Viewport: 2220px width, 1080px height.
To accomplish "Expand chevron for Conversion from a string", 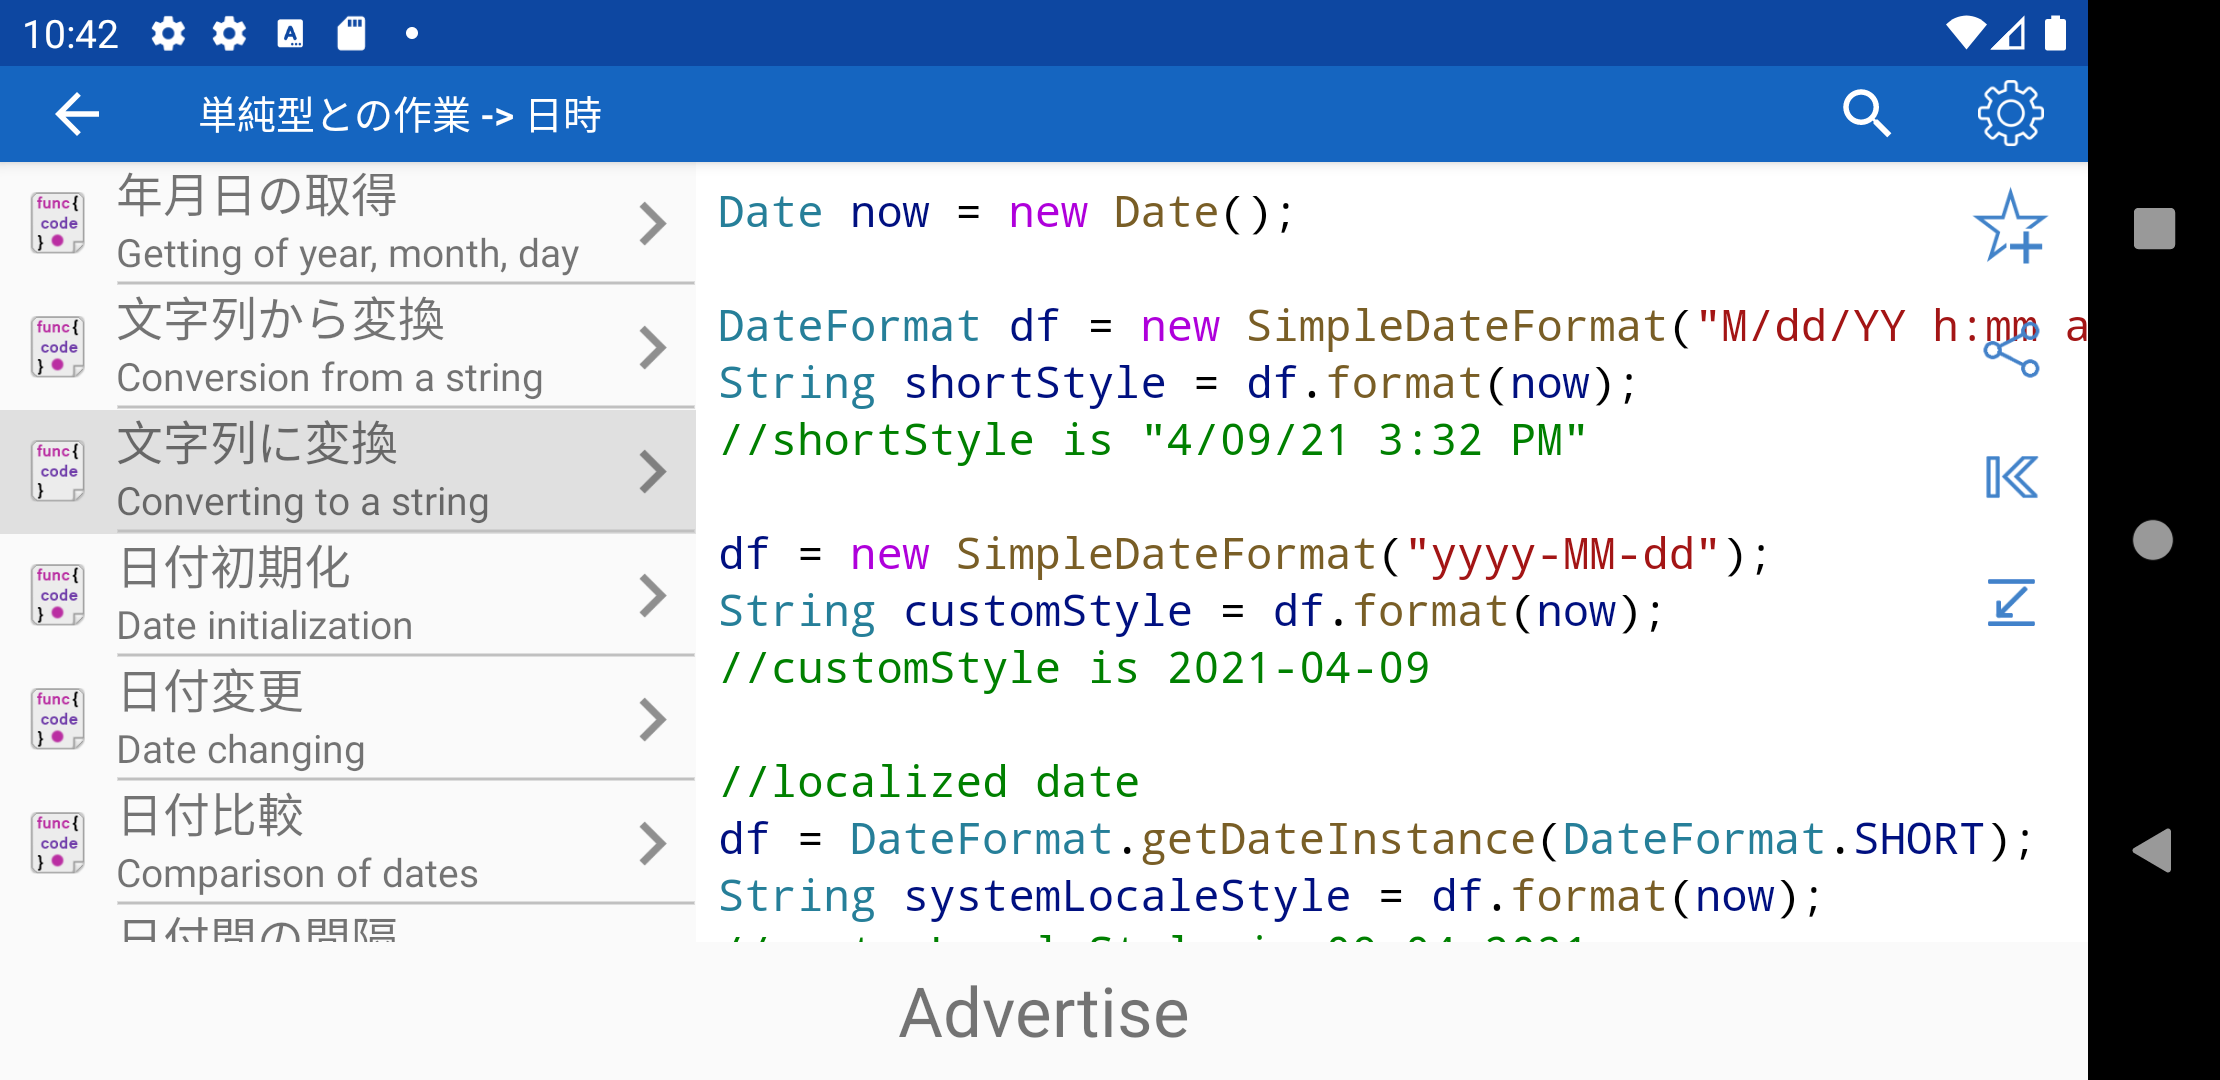I will pyautogui.click(x=653, y=348).
